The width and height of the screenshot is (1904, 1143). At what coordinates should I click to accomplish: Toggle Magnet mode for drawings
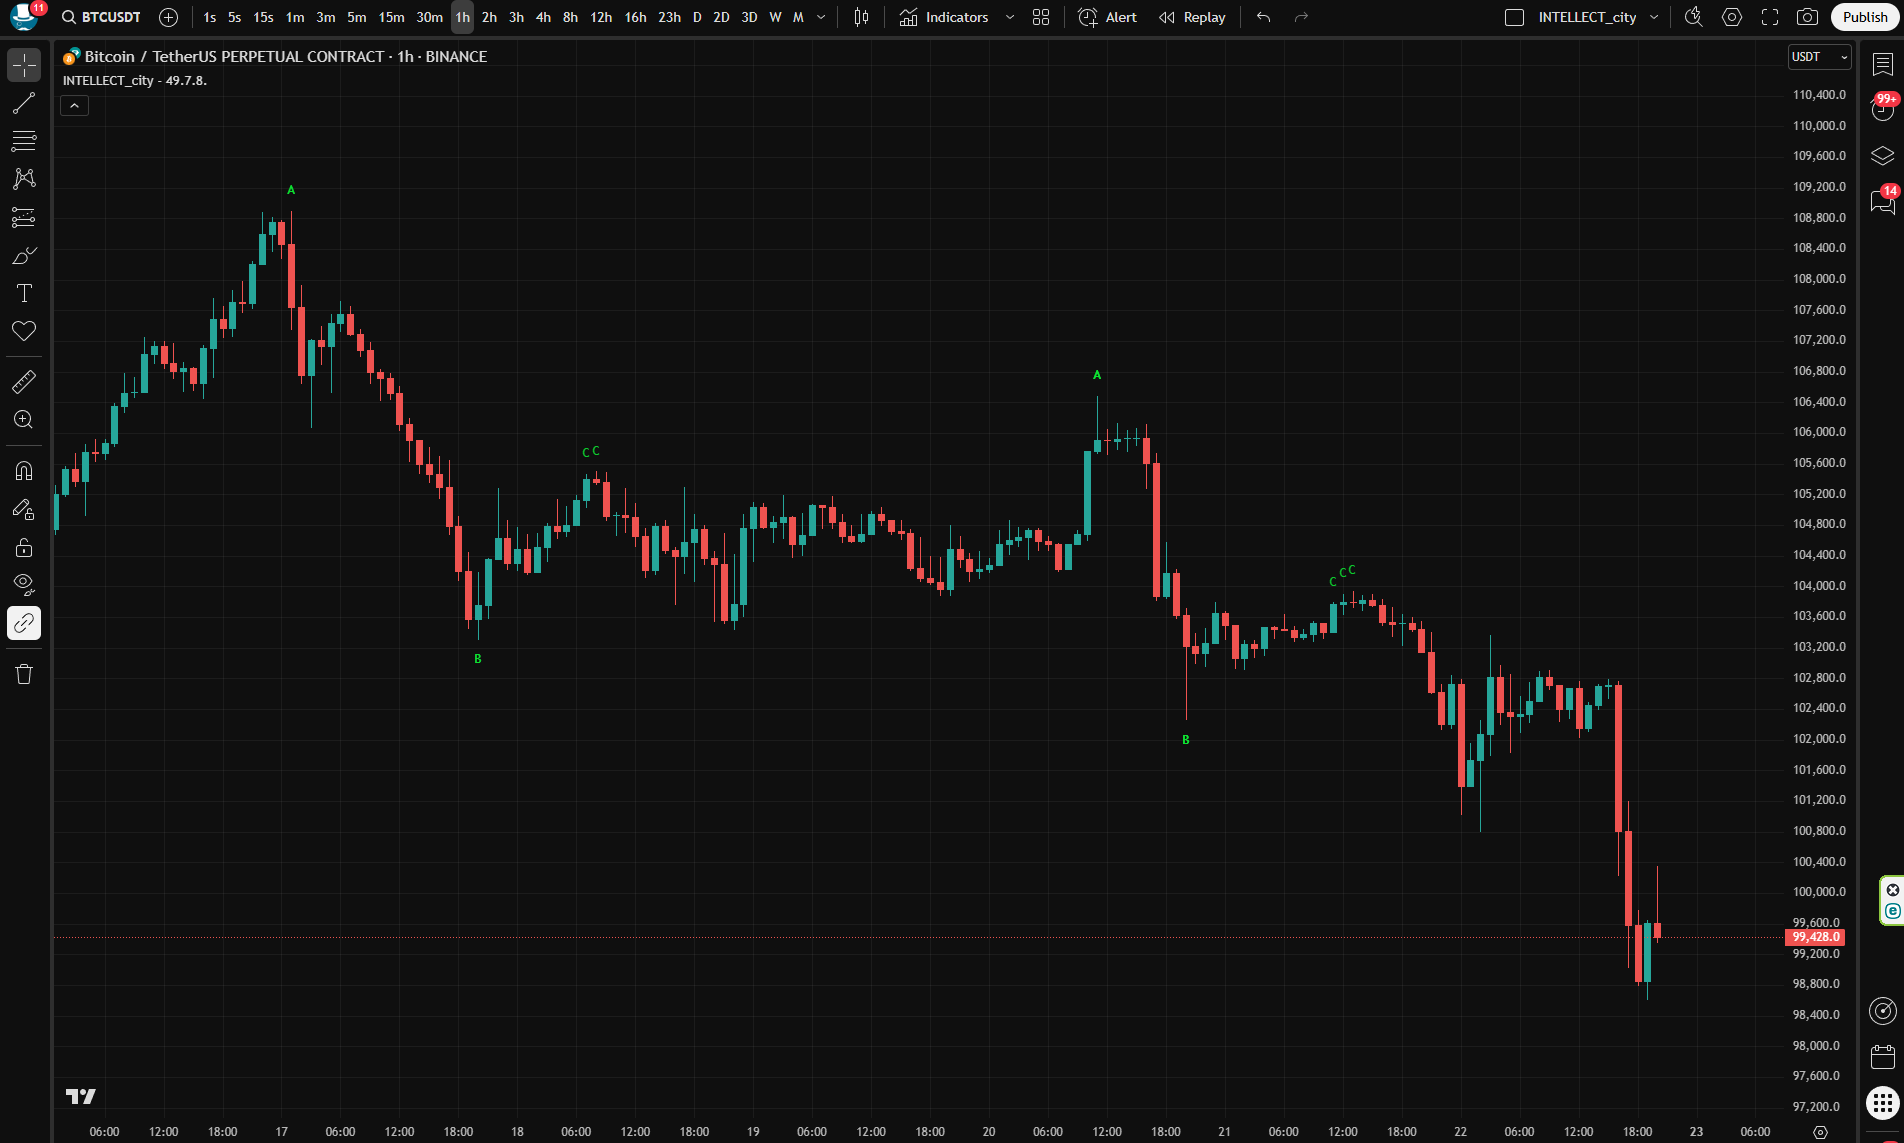24,471
